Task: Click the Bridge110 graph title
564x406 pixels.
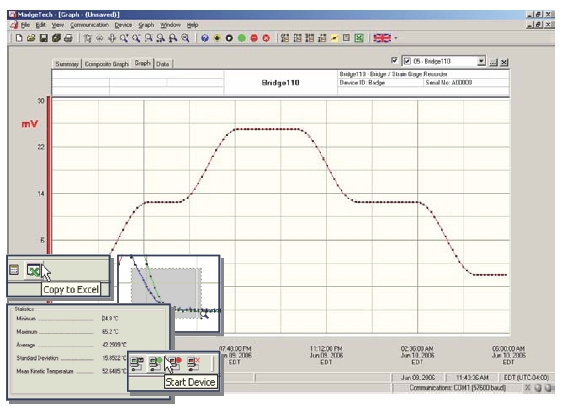Action: click(x=280, y=83)
